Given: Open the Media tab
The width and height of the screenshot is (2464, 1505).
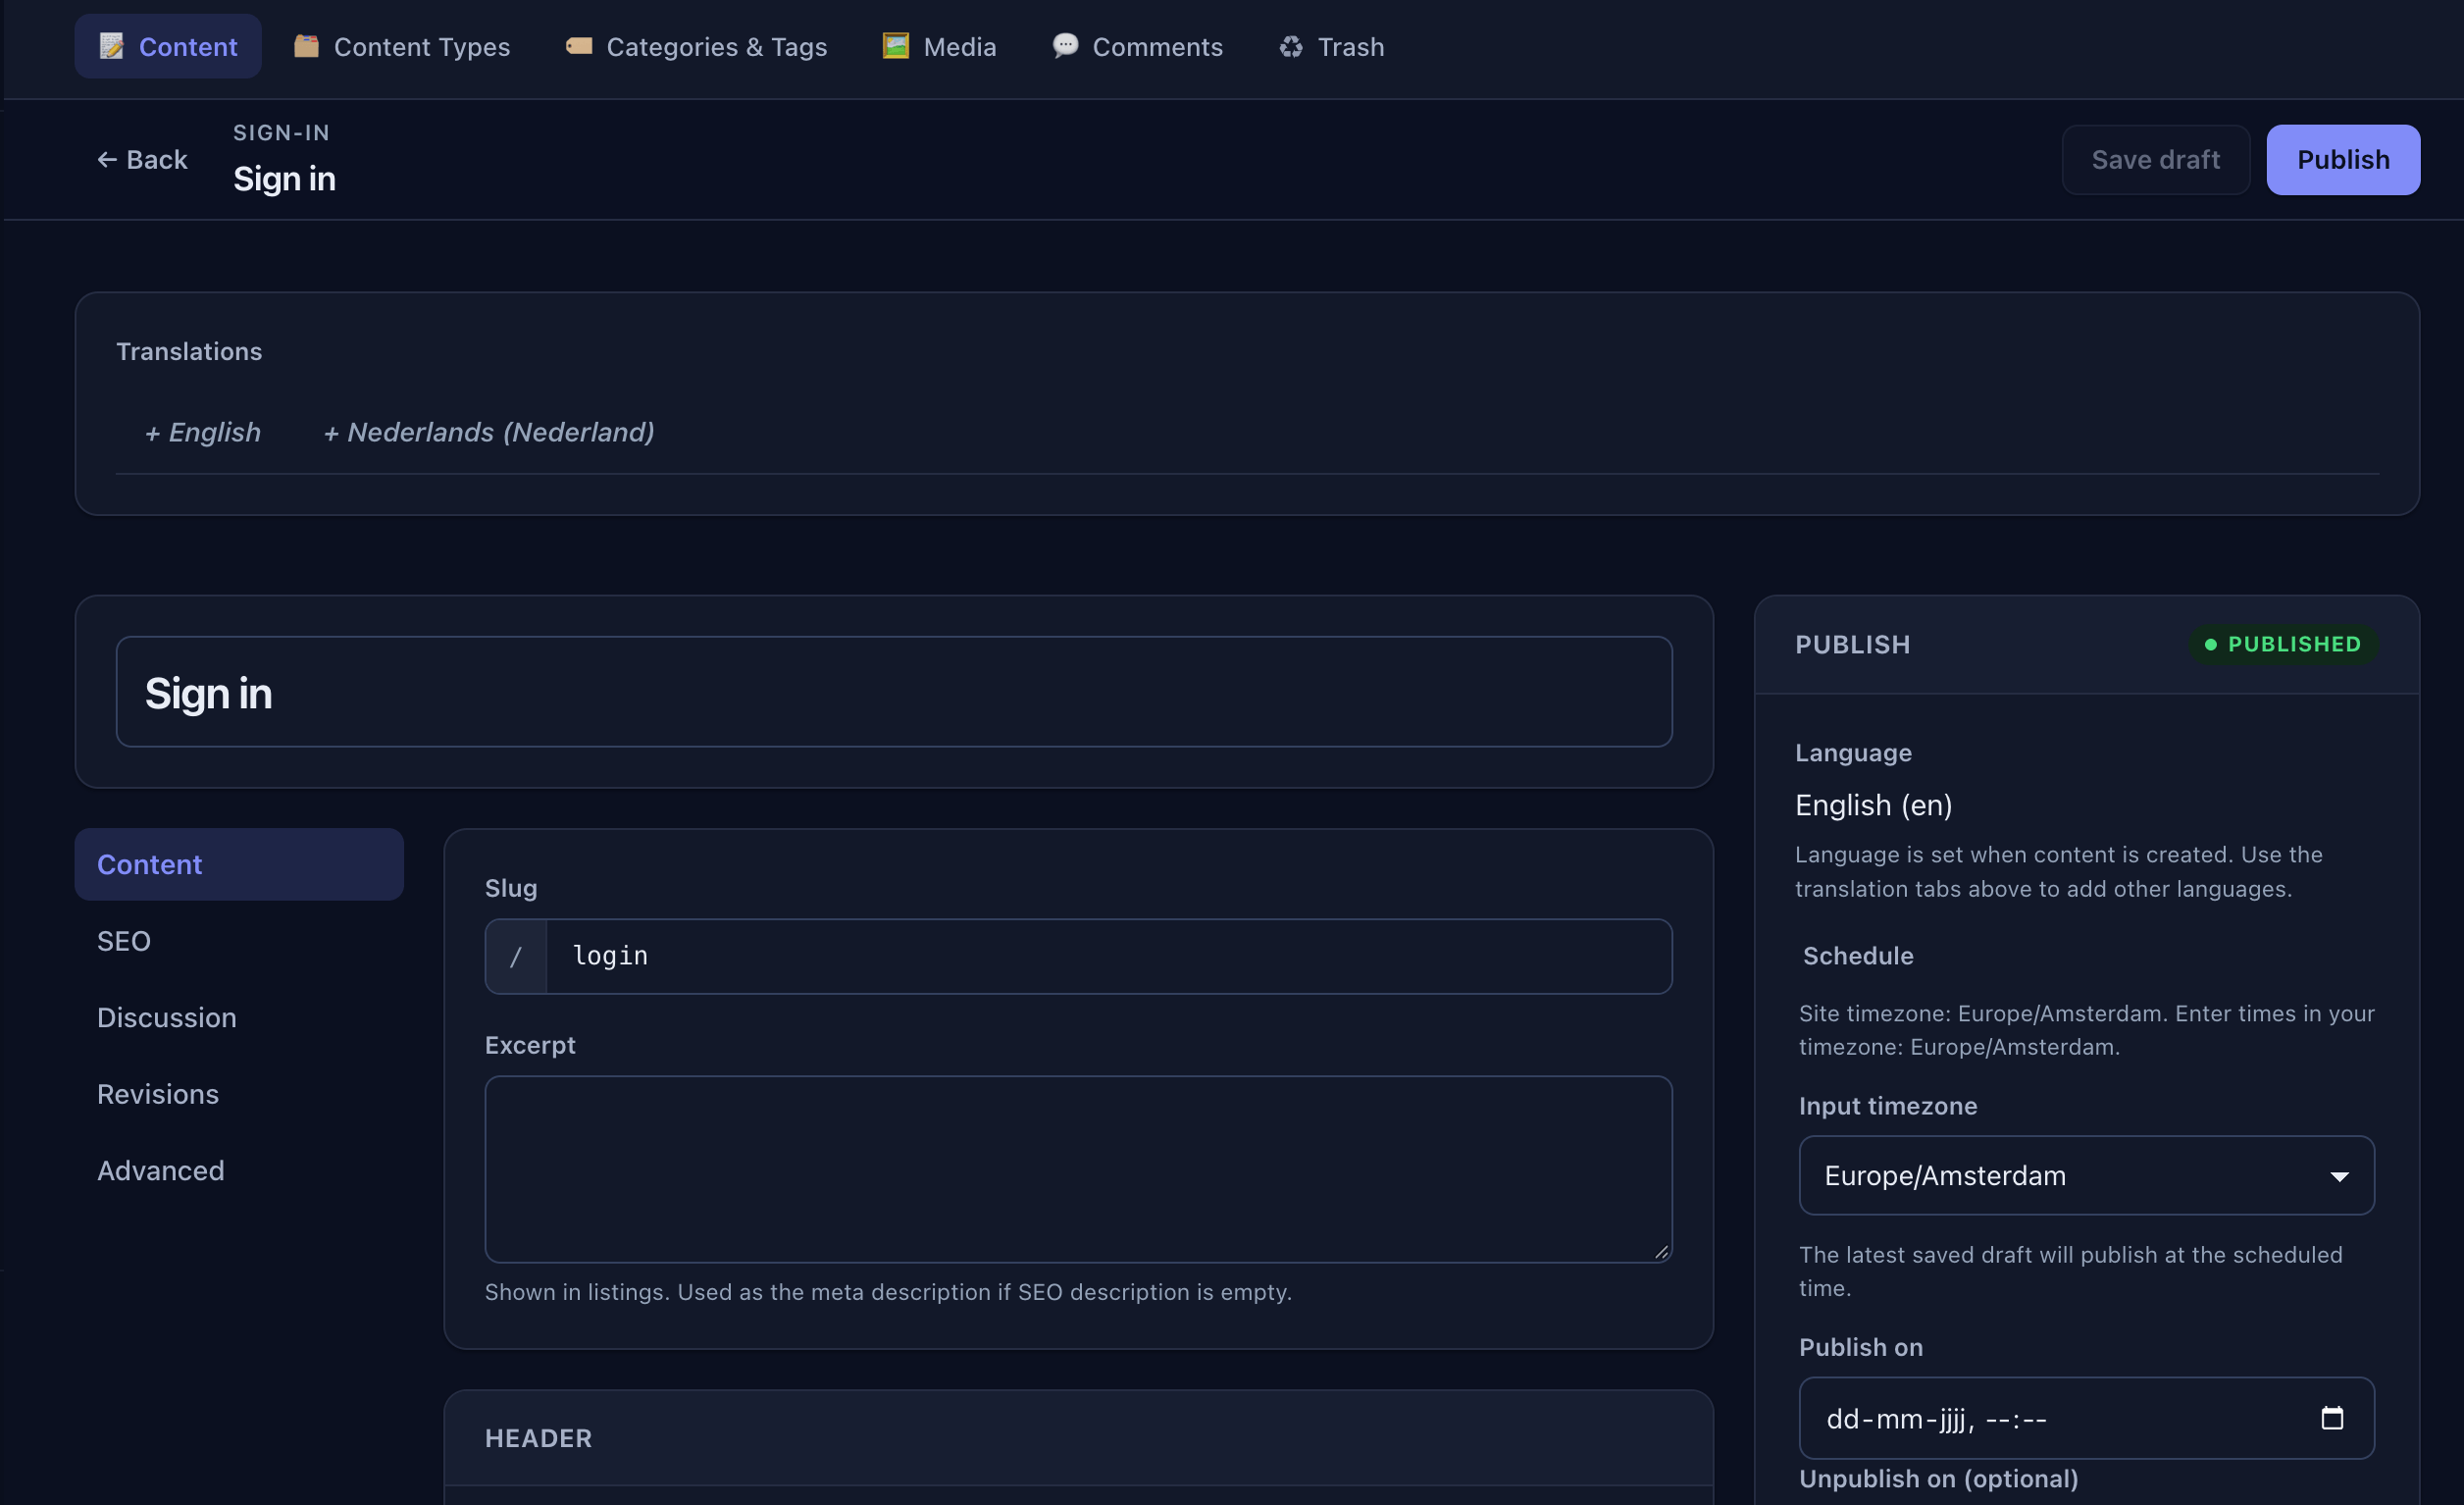Looking at the screenshot, I should point(940,47).
